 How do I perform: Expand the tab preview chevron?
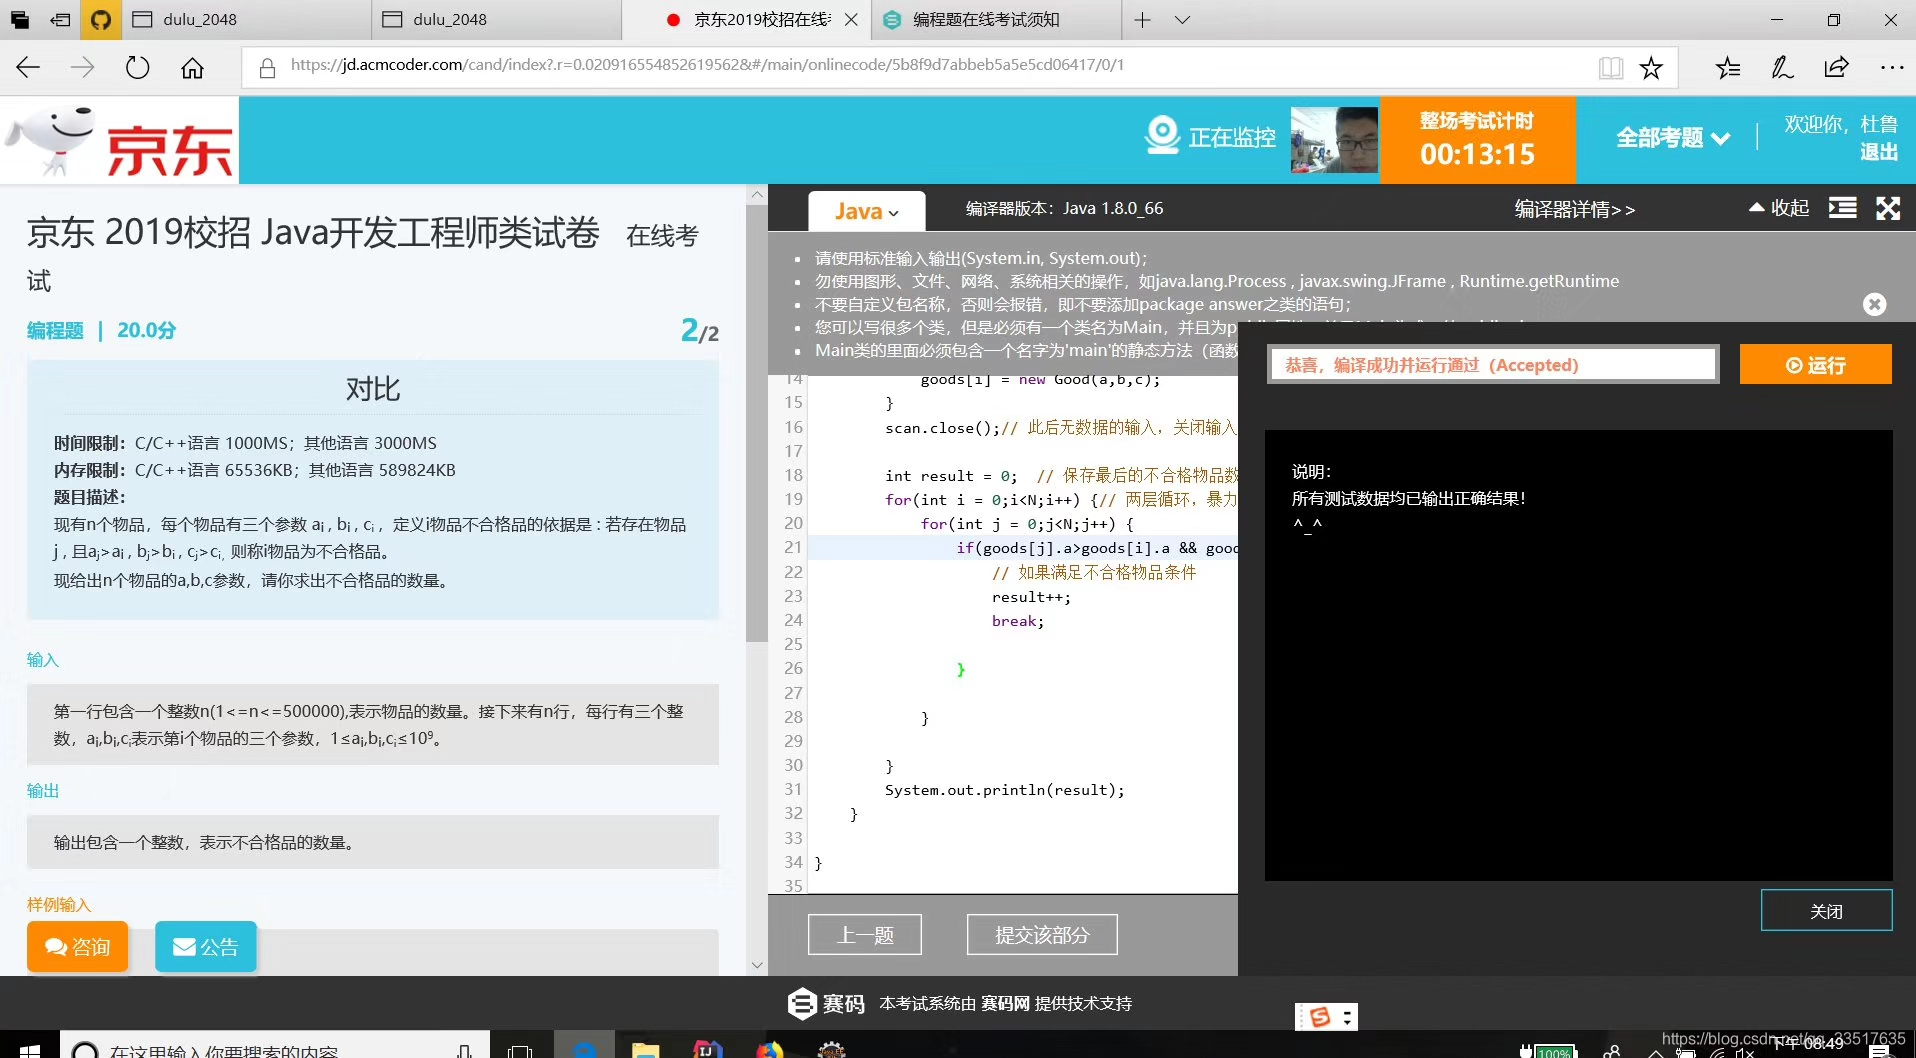click(1182, 20)
